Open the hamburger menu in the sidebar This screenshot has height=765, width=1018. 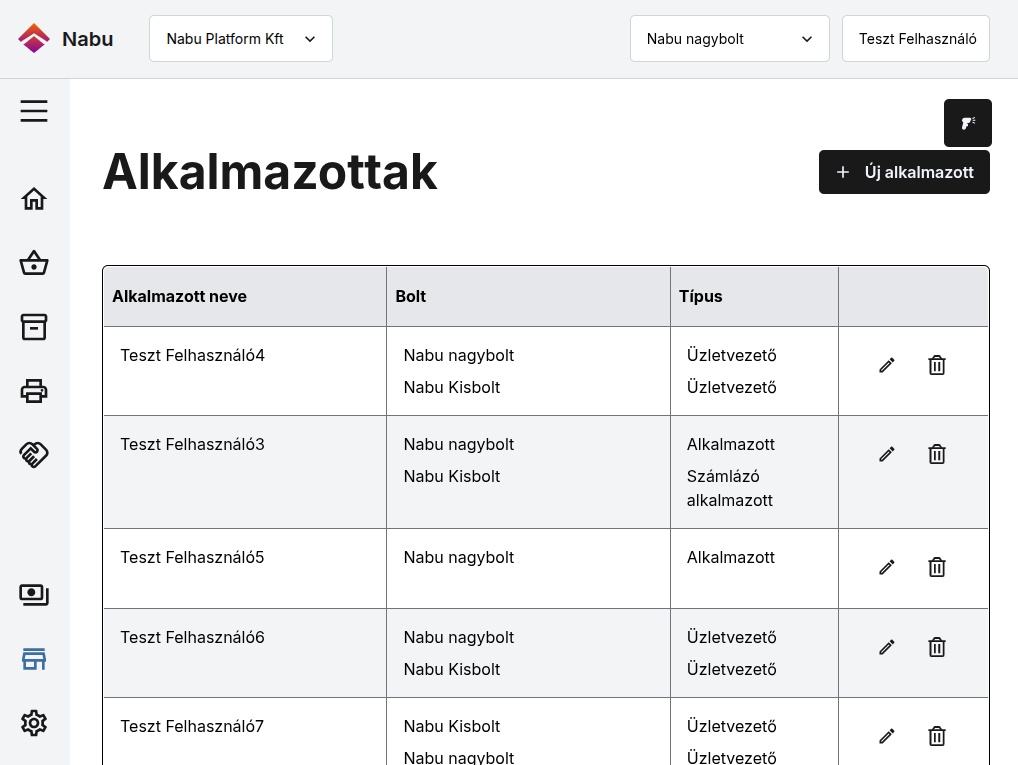tap(34, 111)
